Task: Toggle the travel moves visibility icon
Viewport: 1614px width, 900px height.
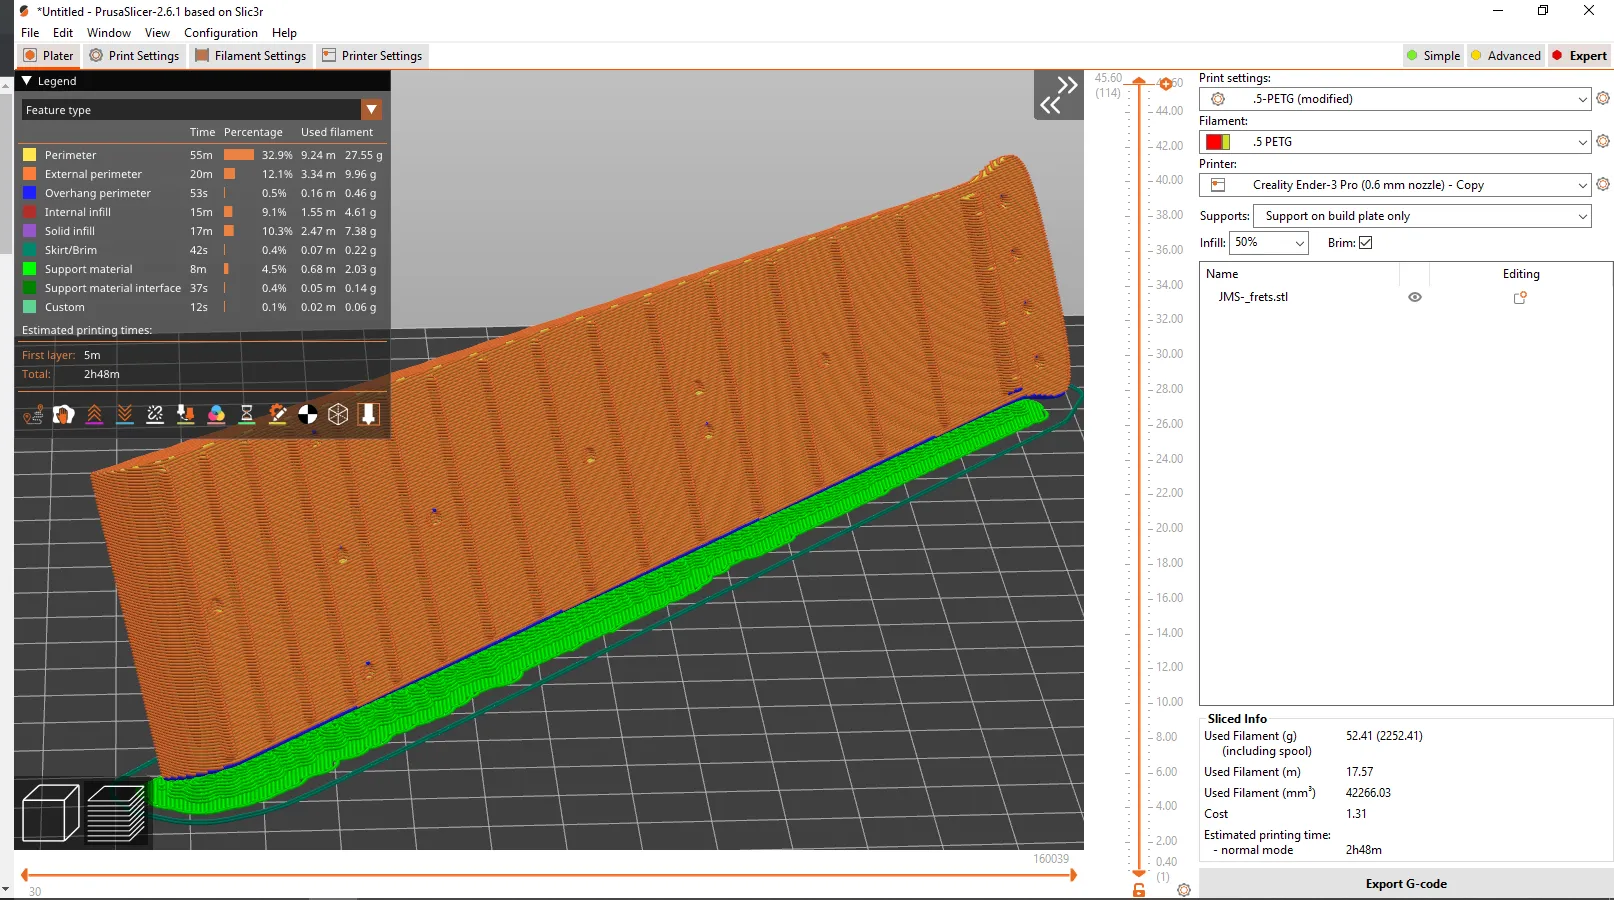Action: pyautogui.click(x=33, y=414)
